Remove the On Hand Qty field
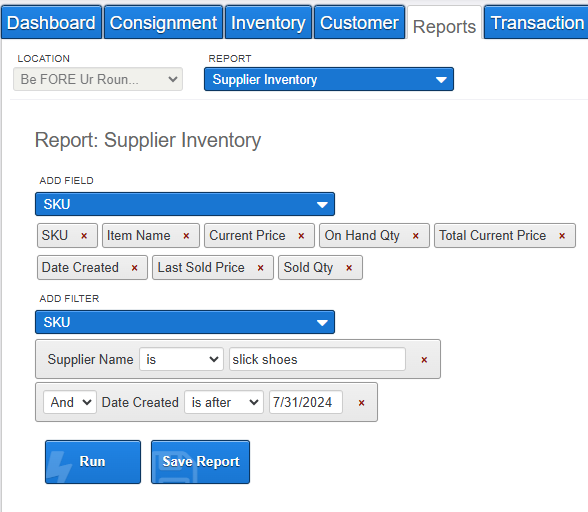 pyautogui.click(x=416, y=236)
